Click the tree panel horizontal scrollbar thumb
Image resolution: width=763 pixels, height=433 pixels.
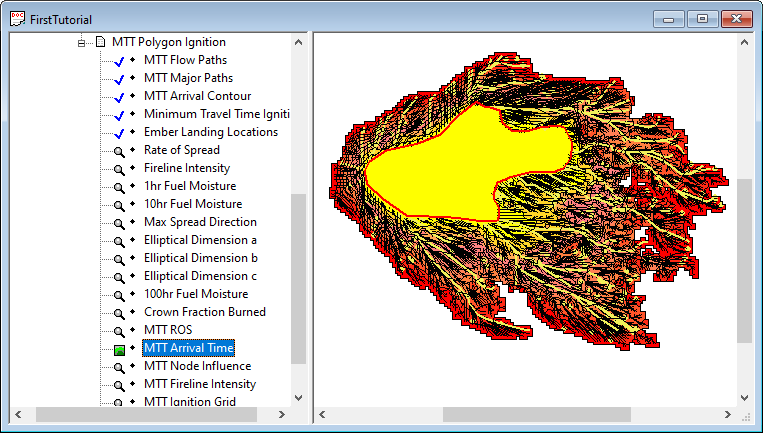[x=146, y=415]
